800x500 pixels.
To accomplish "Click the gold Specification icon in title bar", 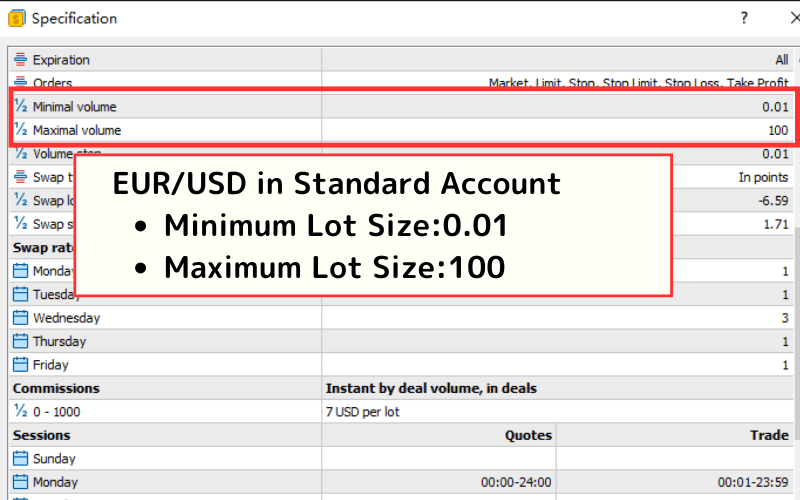I will (16, 18).
